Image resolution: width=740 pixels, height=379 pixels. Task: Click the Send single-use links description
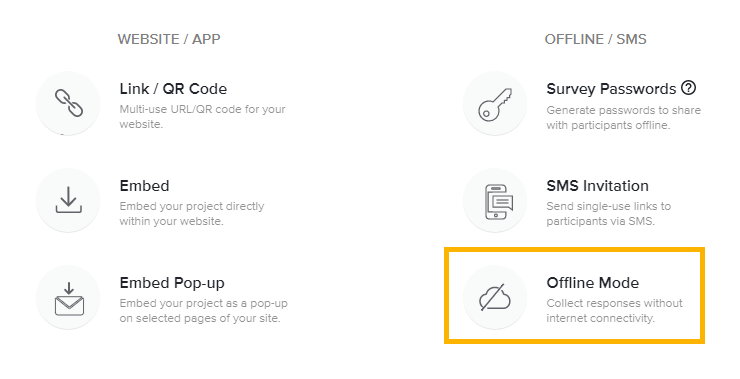[609, 213]
